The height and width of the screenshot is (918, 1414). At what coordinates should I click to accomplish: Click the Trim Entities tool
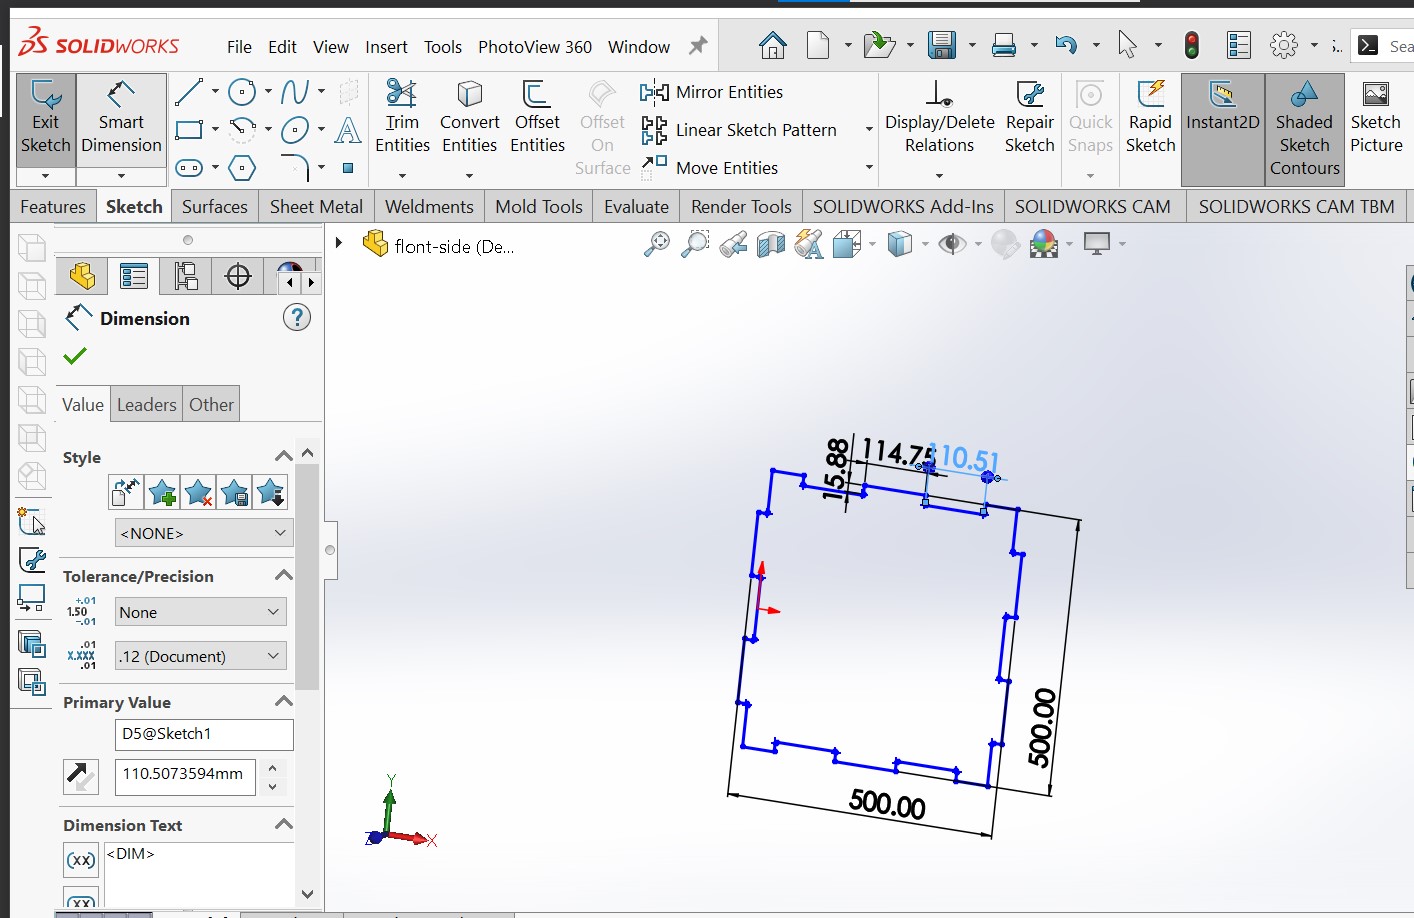point(402,118)
